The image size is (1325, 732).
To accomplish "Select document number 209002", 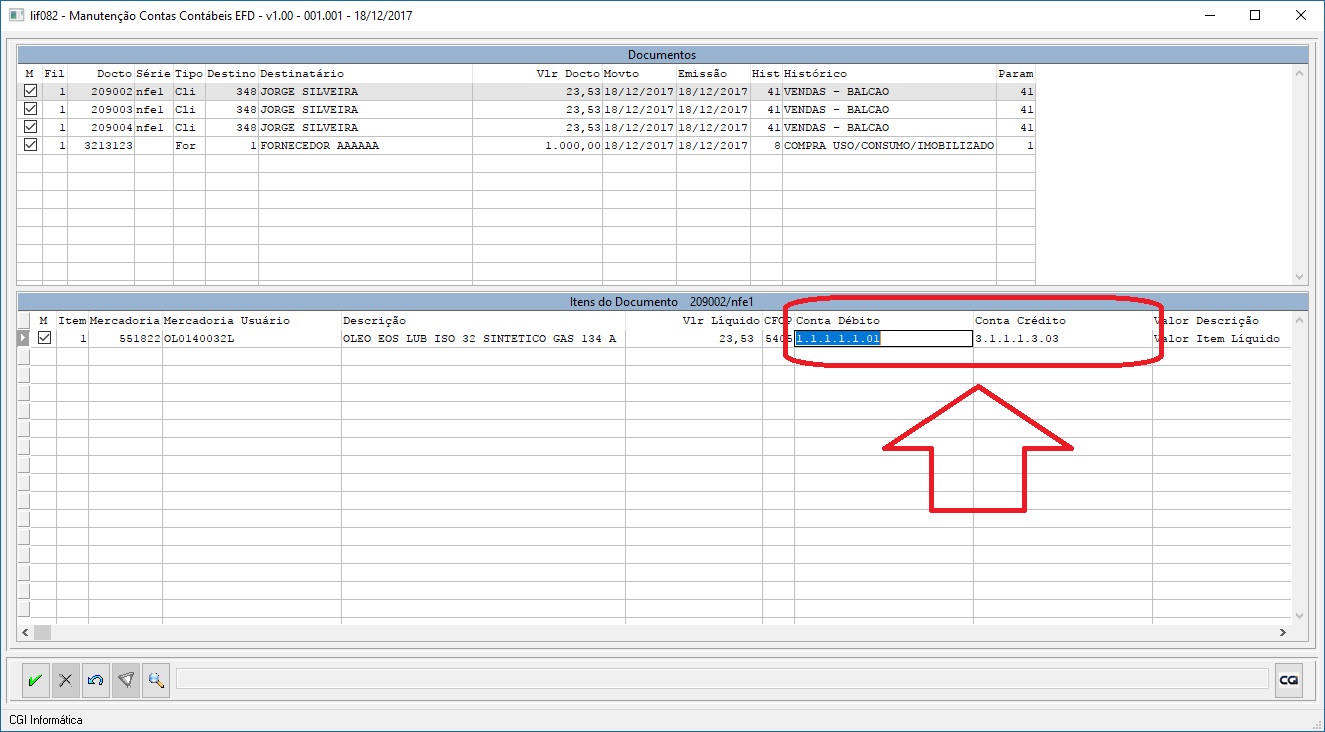I will pos(112,92).
